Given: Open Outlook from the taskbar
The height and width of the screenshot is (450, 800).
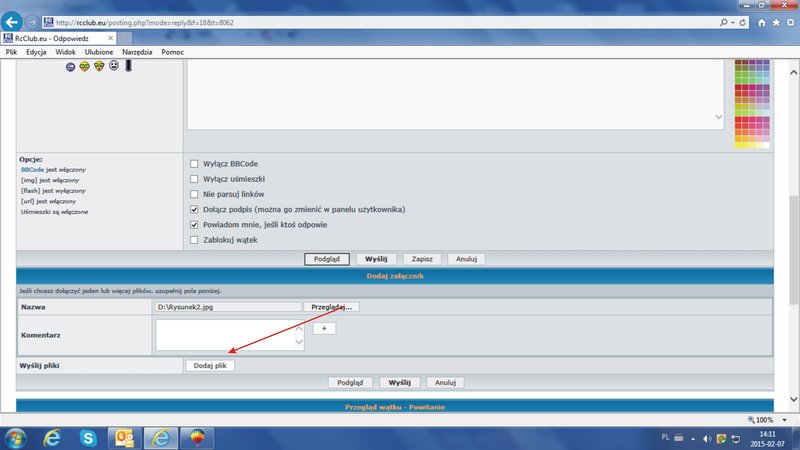Looking at the screenshot, I should pos(124,438).
